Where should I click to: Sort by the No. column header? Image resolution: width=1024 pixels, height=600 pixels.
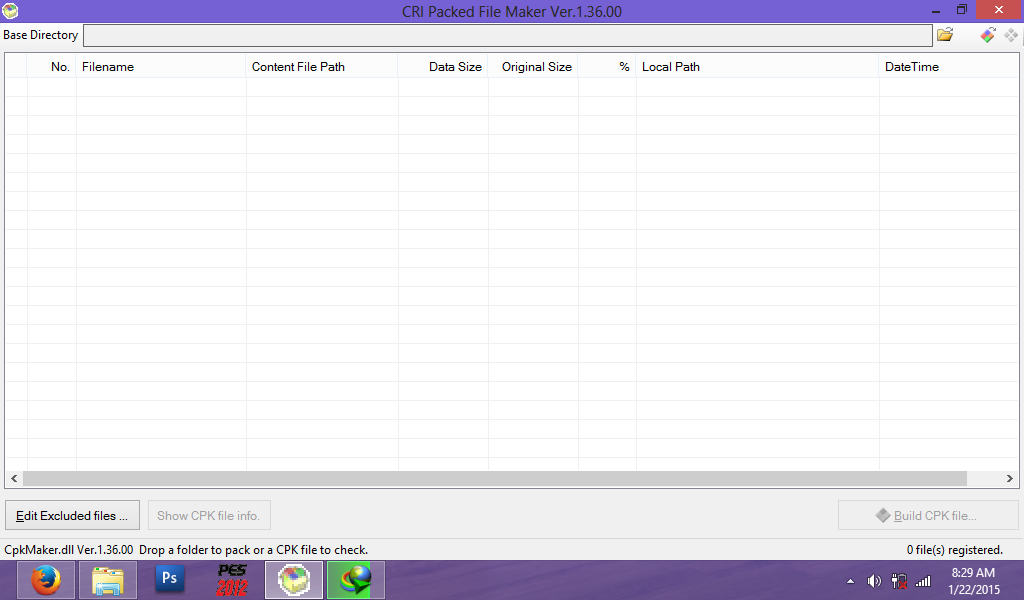(52, 67)
